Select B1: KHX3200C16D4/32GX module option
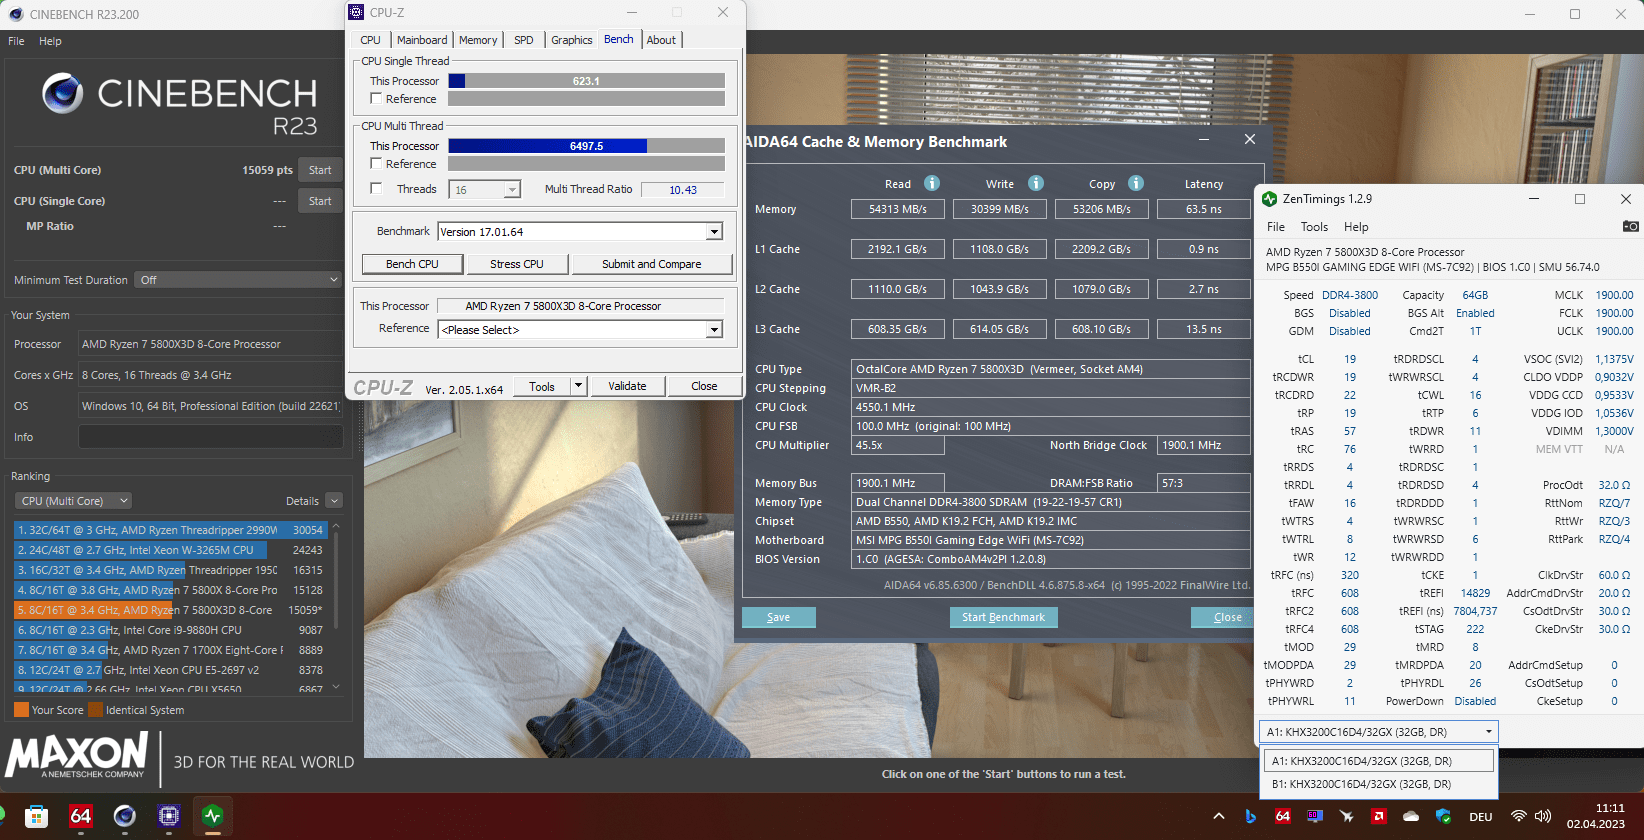Screen dimensions: 1644x840 [1380, 784]
